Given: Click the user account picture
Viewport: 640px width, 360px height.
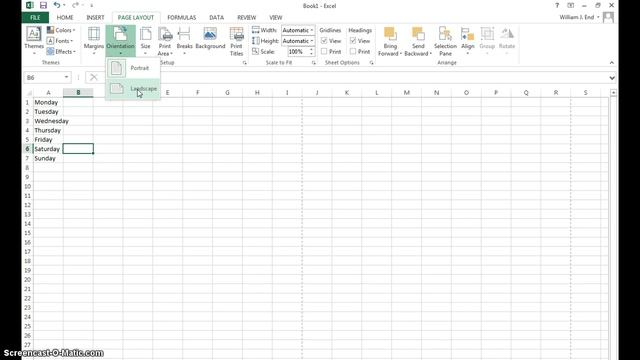Looking at the screenshot, I should point(608,17).
